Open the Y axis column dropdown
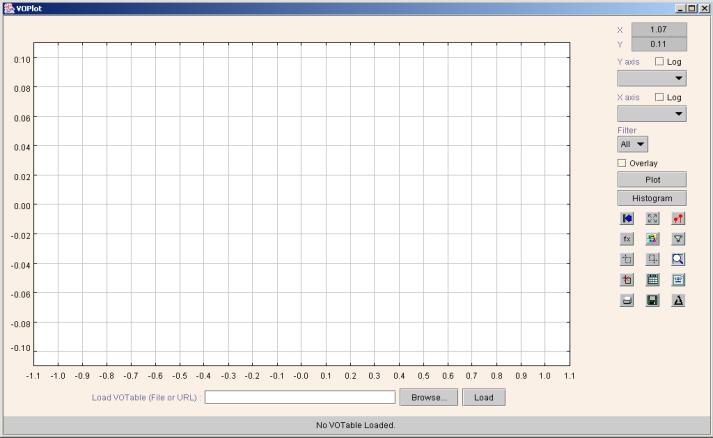713x438 pixels. [652, 78]
